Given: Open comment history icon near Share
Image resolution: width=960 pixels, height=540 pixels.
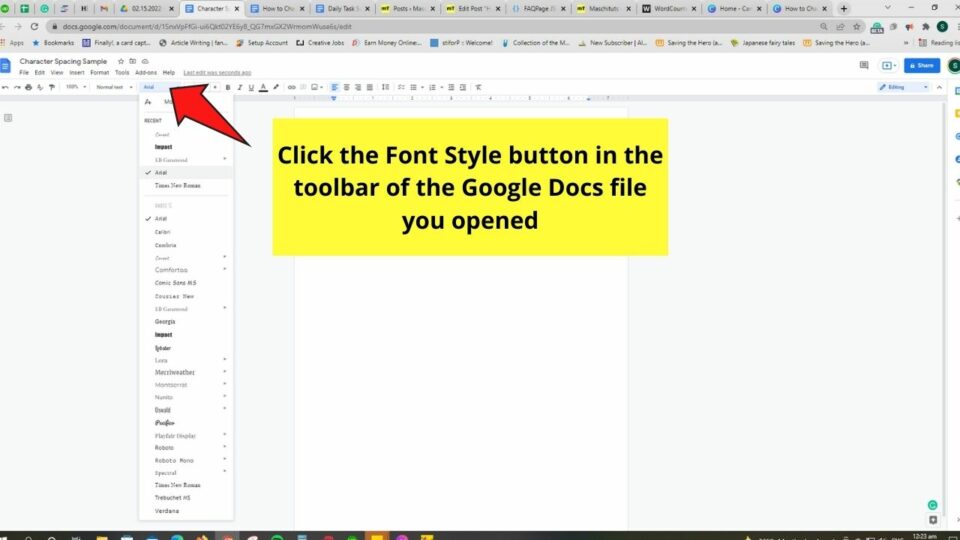Looking at the screenshot, I should [864, 65].
